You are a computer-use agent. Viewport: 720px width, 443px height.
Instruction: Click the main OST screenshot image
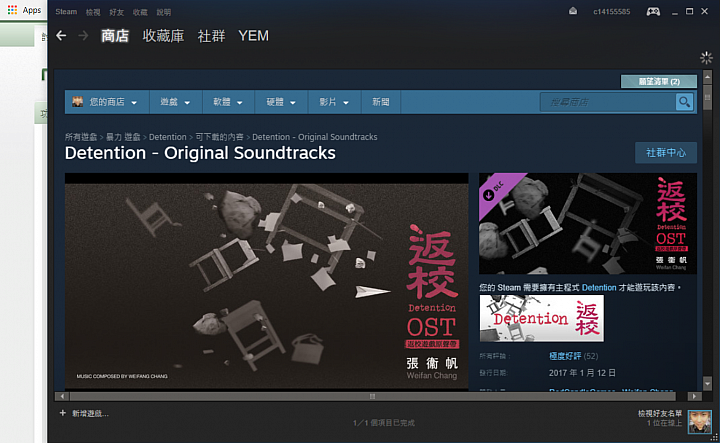tap(266, 281)
